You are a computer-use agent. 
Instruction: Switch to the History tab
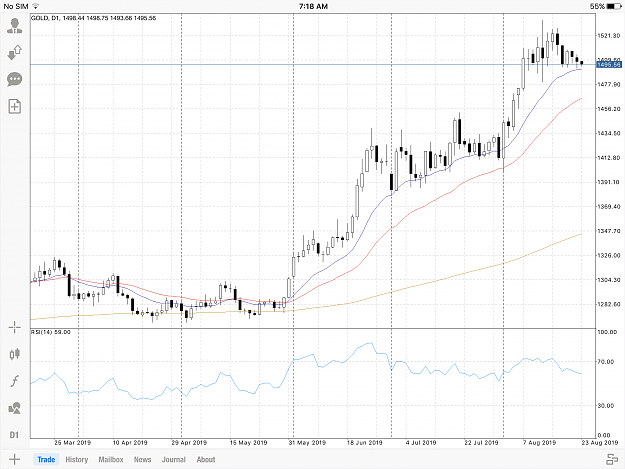tap(77, 459)
